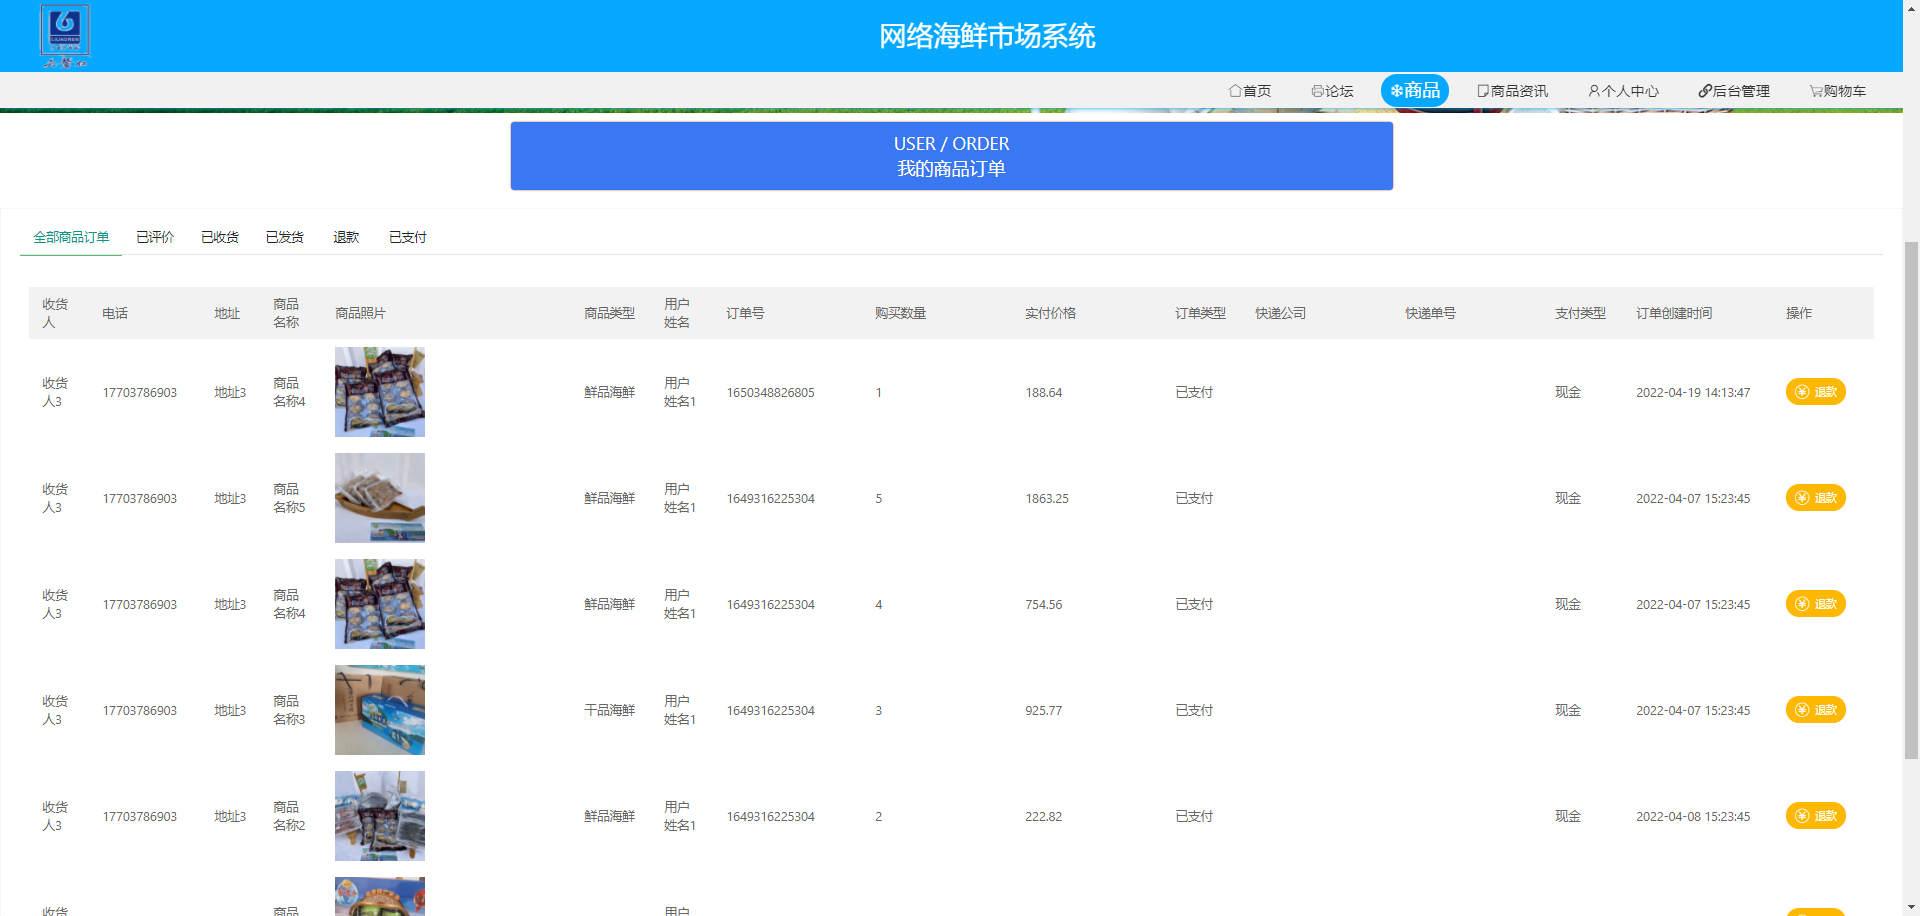Click the 订单号 column header

point(745,313)
